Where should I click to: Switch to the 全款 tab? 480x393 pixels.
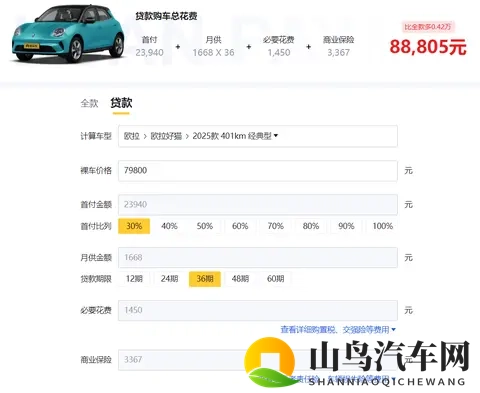click(89, 103)
